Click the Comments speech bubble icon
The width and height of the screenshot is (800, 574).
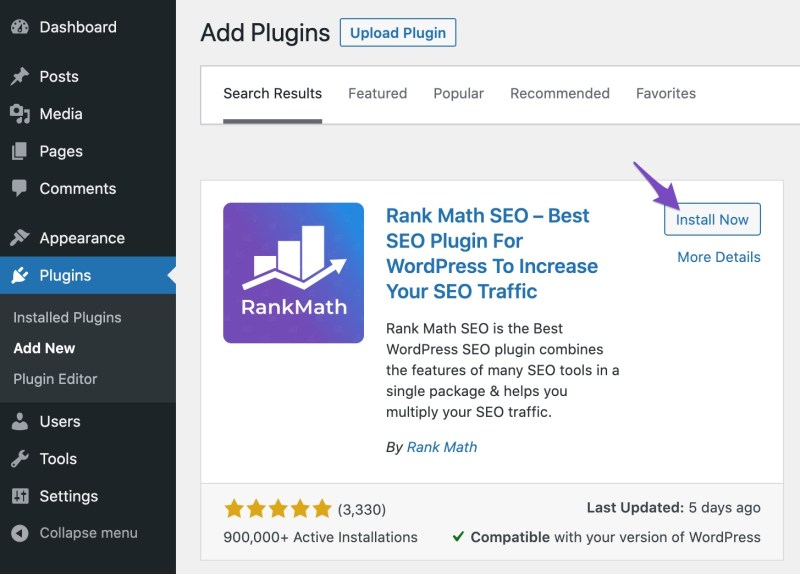[19, 189]
